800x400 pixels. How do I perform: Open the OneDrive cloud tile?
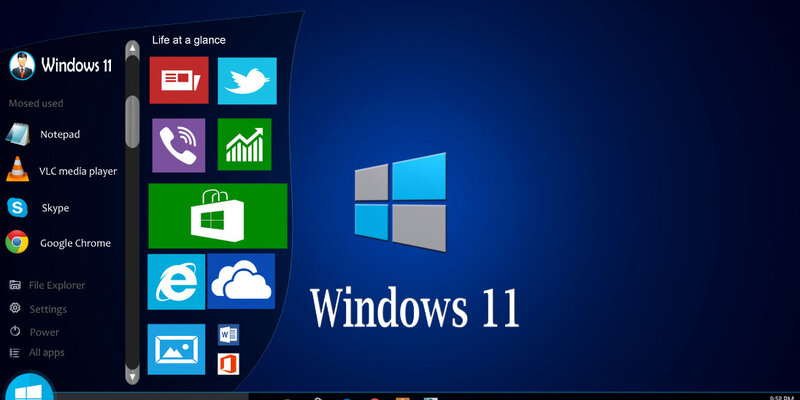tap(241, 281)
